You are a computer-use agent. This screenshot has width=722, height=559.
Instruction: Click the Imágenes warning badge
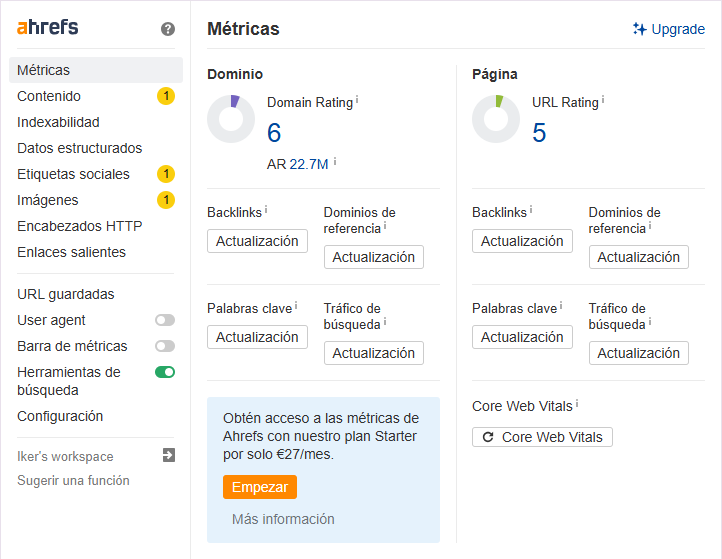(166, 200)
